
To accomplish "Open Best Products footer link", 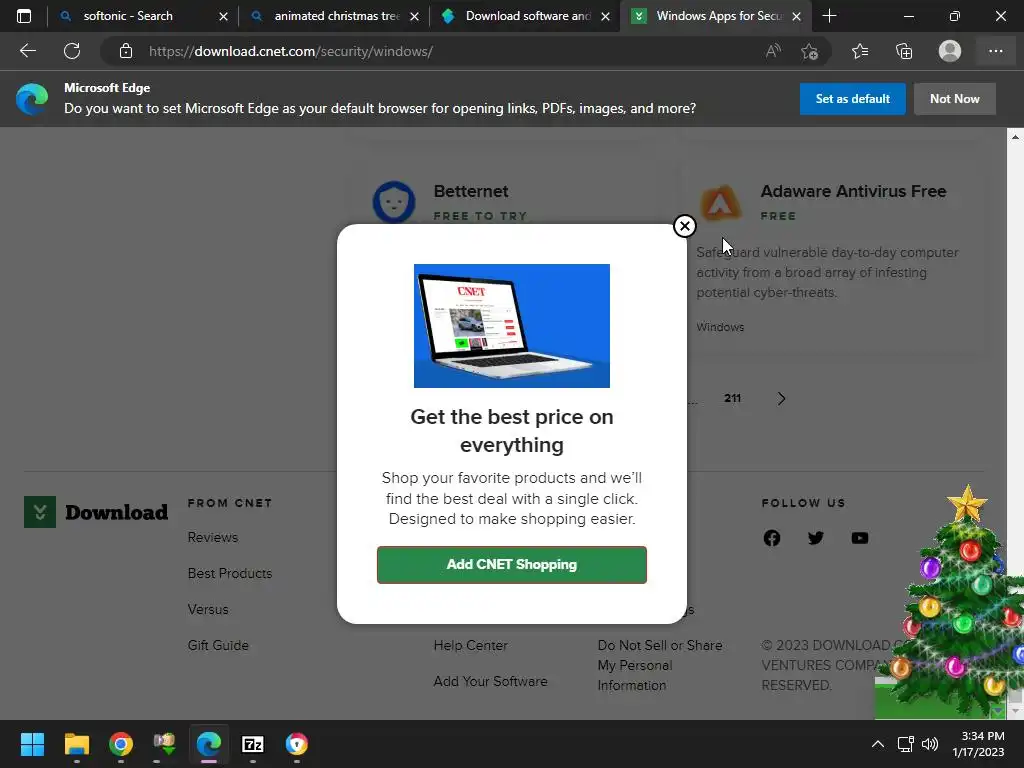I will coord(230,573).
